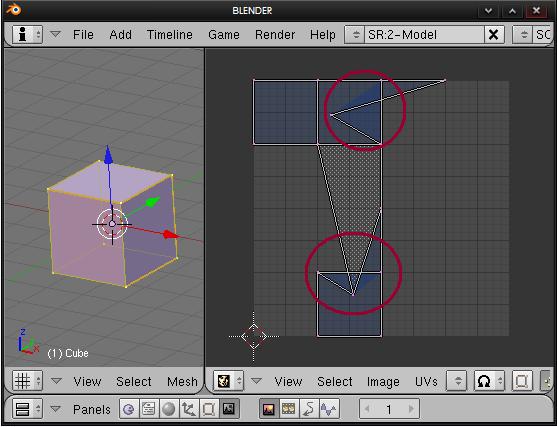The height and width of the screenshot is (427, 557).
Task: Delete the SR:2-Model screen with X button
Action: (x=493, y=34)
